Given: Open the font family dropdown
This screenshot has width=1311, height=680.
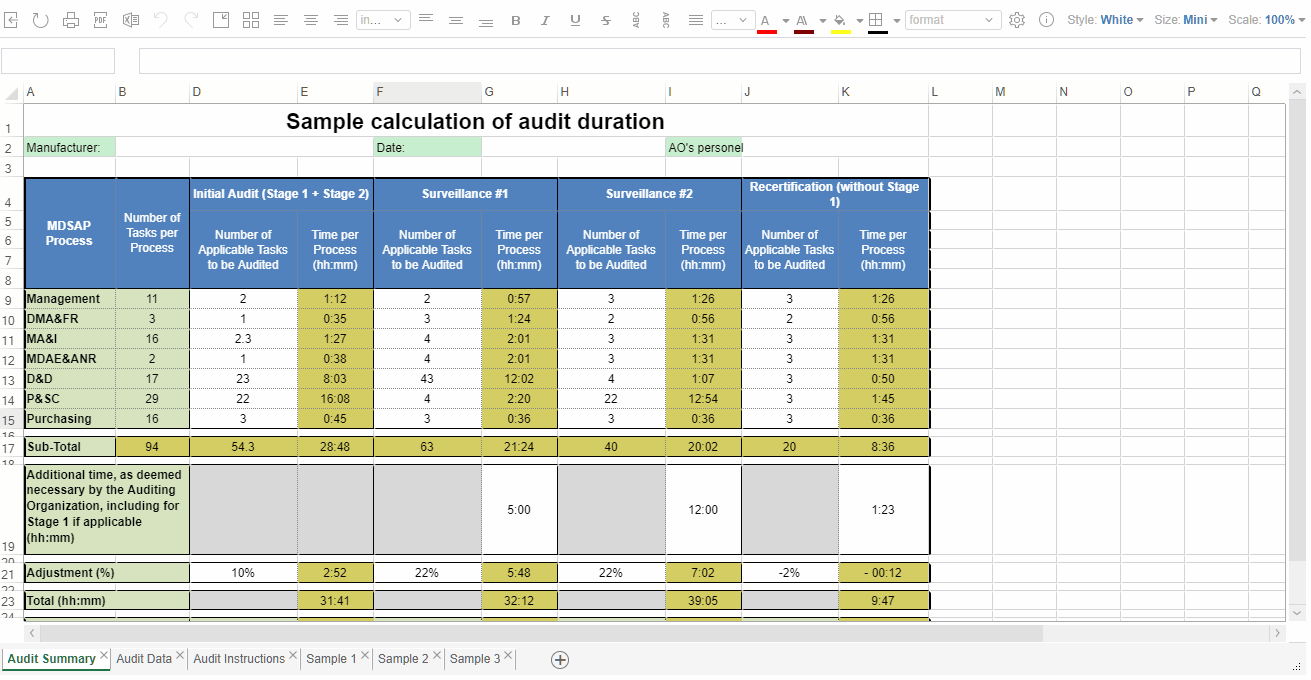Looking at the screenshot, I should [x=383, y=20].
